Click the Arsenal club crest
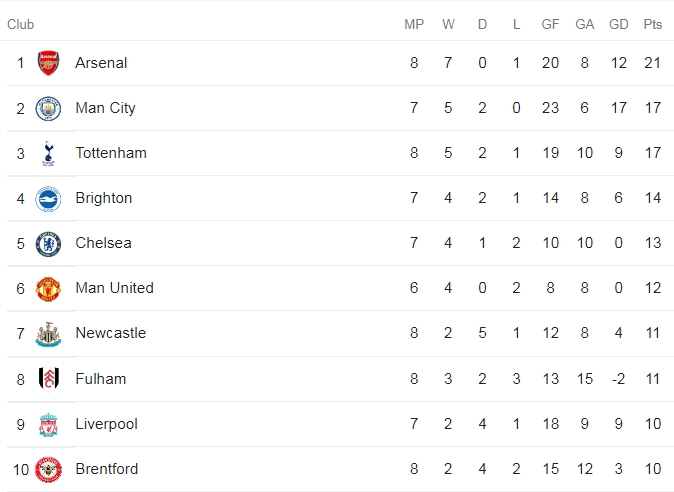The image size is (674, 492). coord(48,63)
